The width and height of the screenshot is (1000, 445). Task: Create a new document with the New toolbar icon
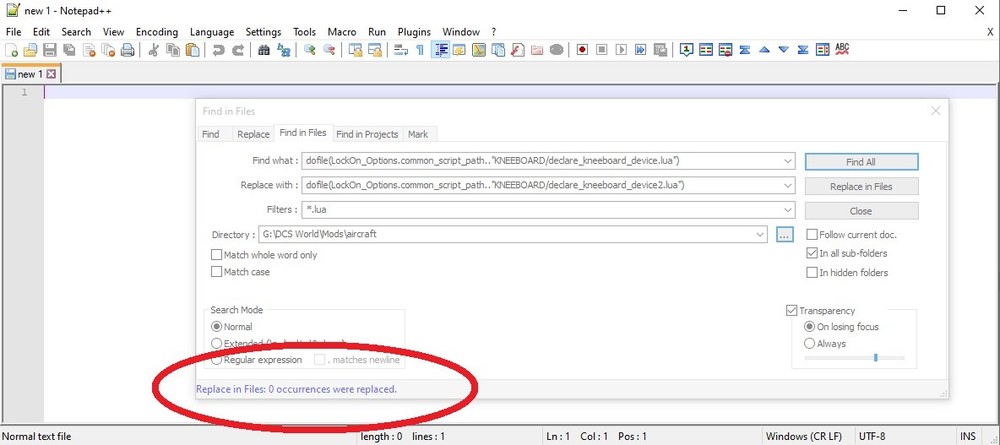pos(11,50)
